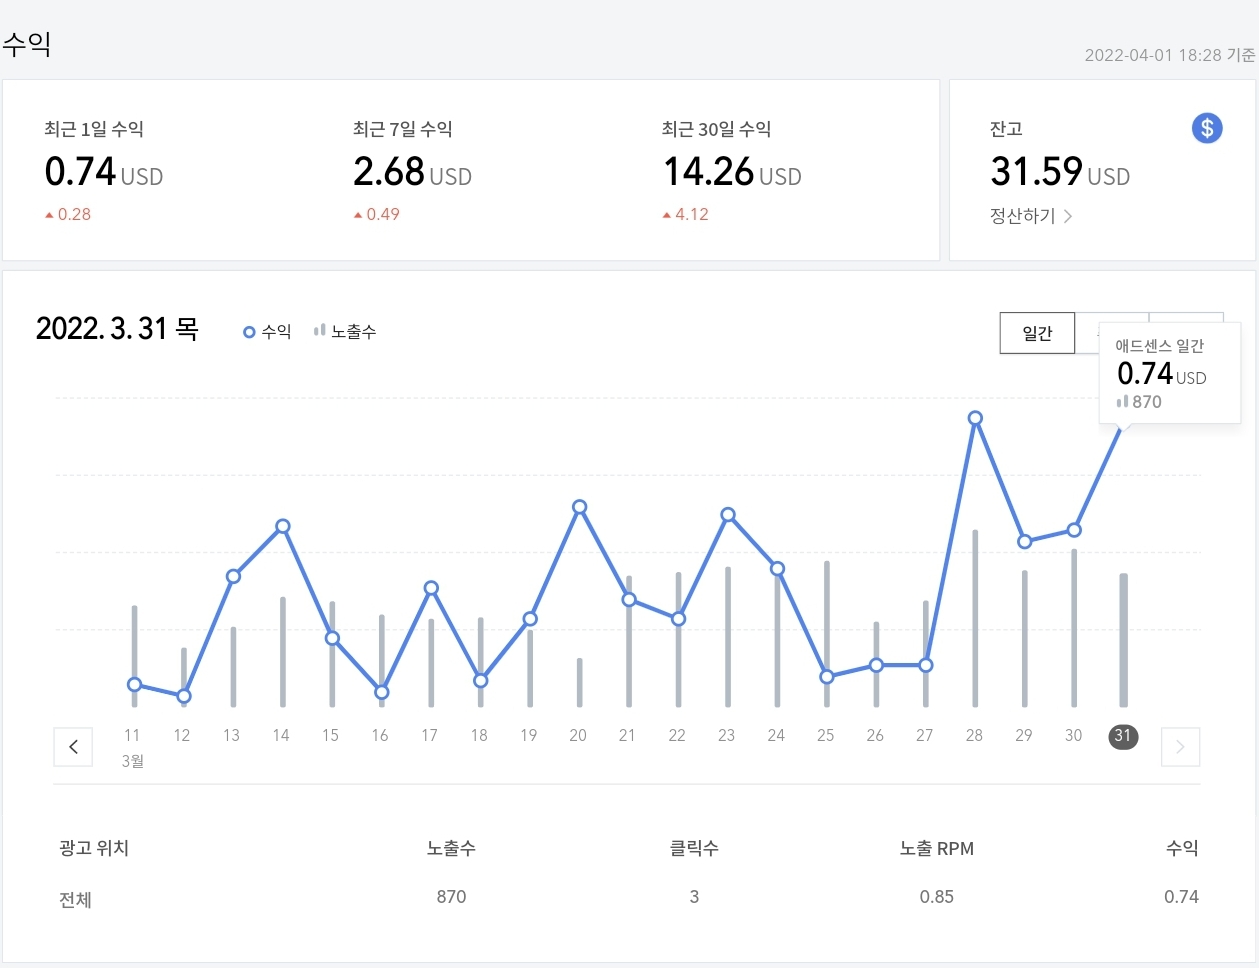Screen dimensions: 1259x968
Task: Click the revenue data point for March 14
Action: click(283, 526)
